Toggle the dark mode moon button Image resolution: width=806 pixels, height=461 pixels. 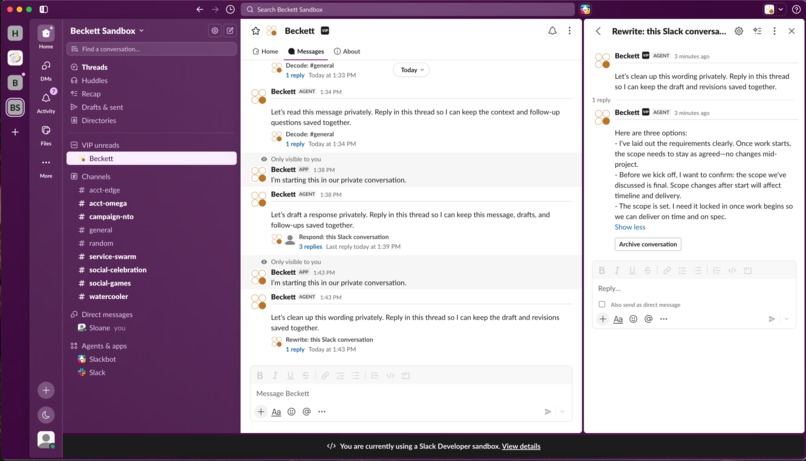(x=46, y=415)
